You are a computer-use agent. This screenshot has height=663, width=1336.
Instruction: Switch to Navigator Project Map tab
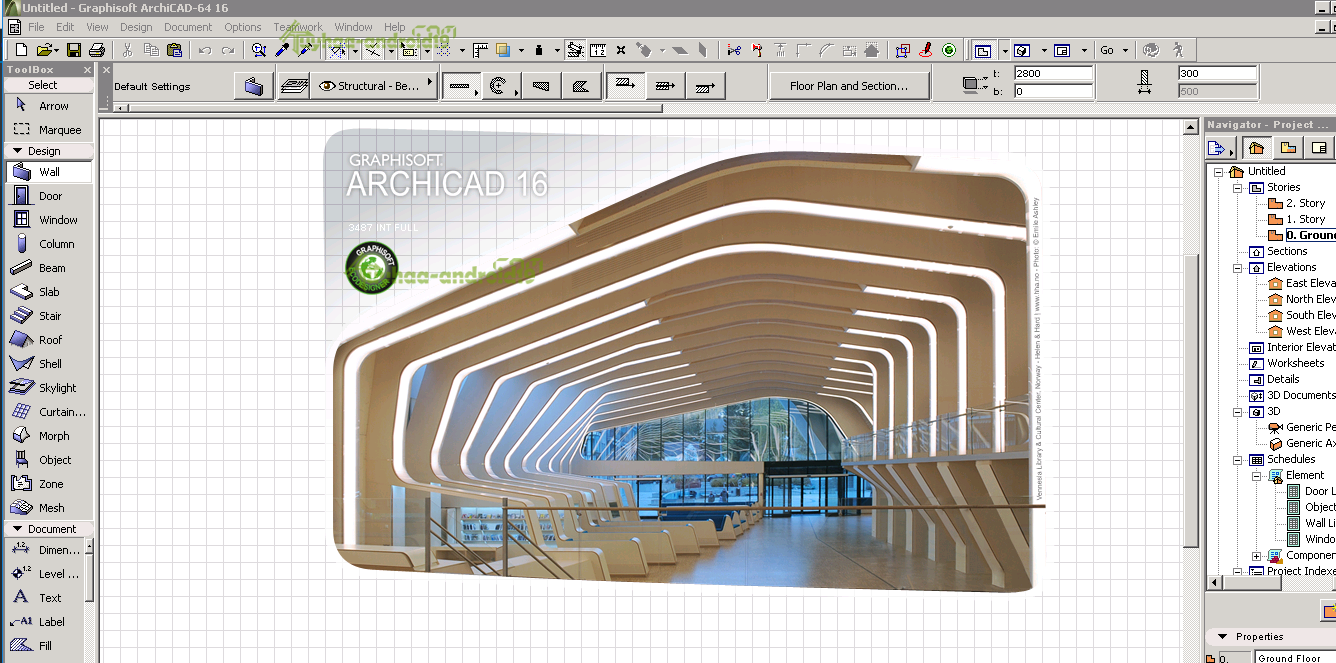click(1257, 148)
